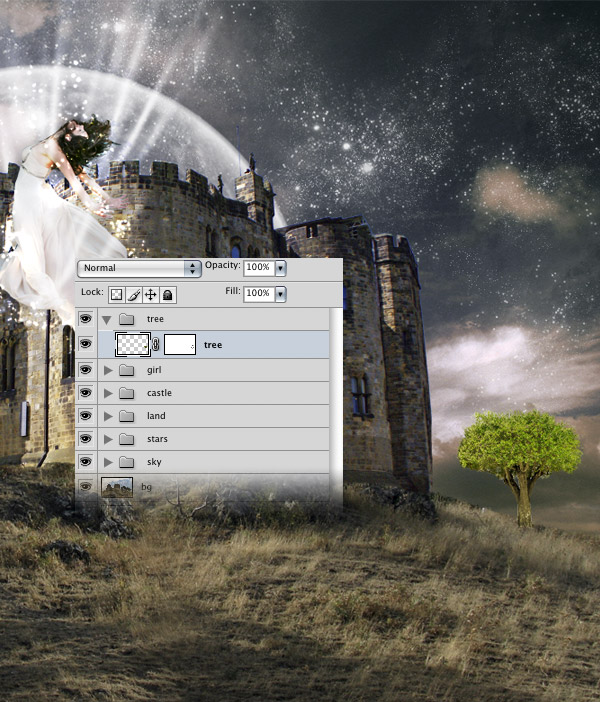
Task: Expand the girl group
Action: point(108,370)
